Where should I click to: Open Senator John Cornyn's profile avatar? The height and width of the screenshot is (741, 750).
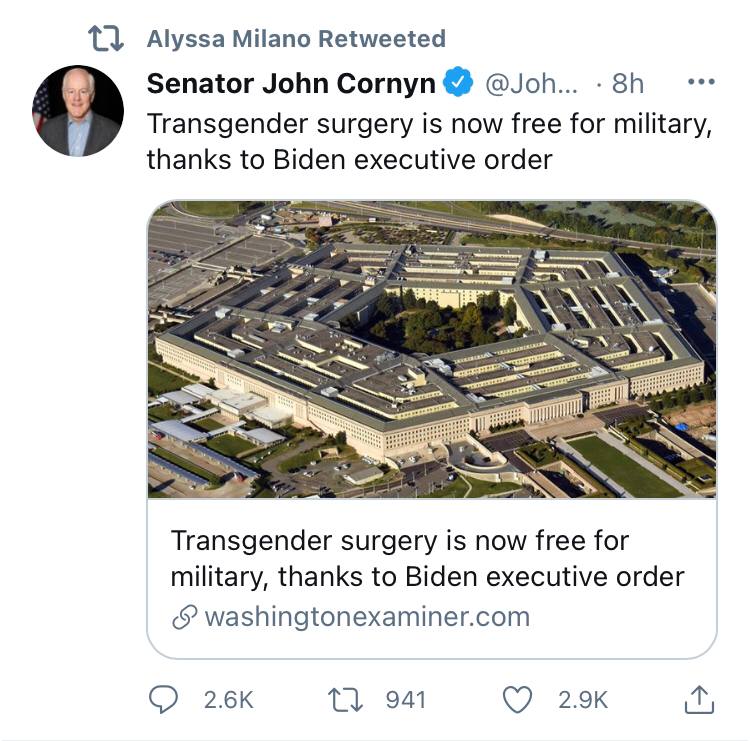pyautogui.click(x=78, y=111)
